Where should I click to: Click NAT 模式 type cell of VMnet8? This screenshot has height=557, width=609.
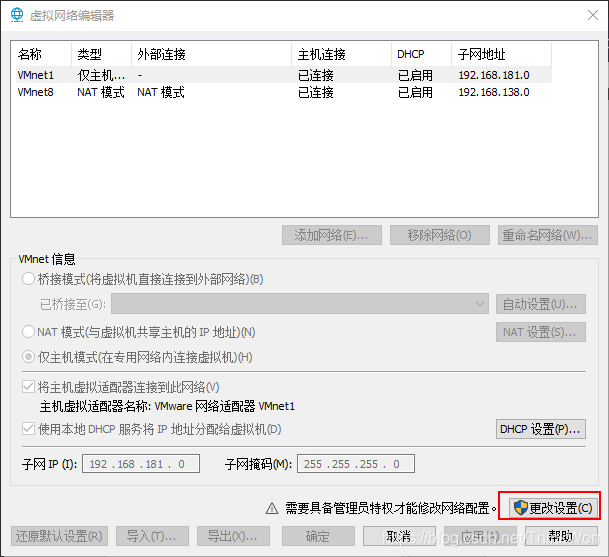click(101, 92)
